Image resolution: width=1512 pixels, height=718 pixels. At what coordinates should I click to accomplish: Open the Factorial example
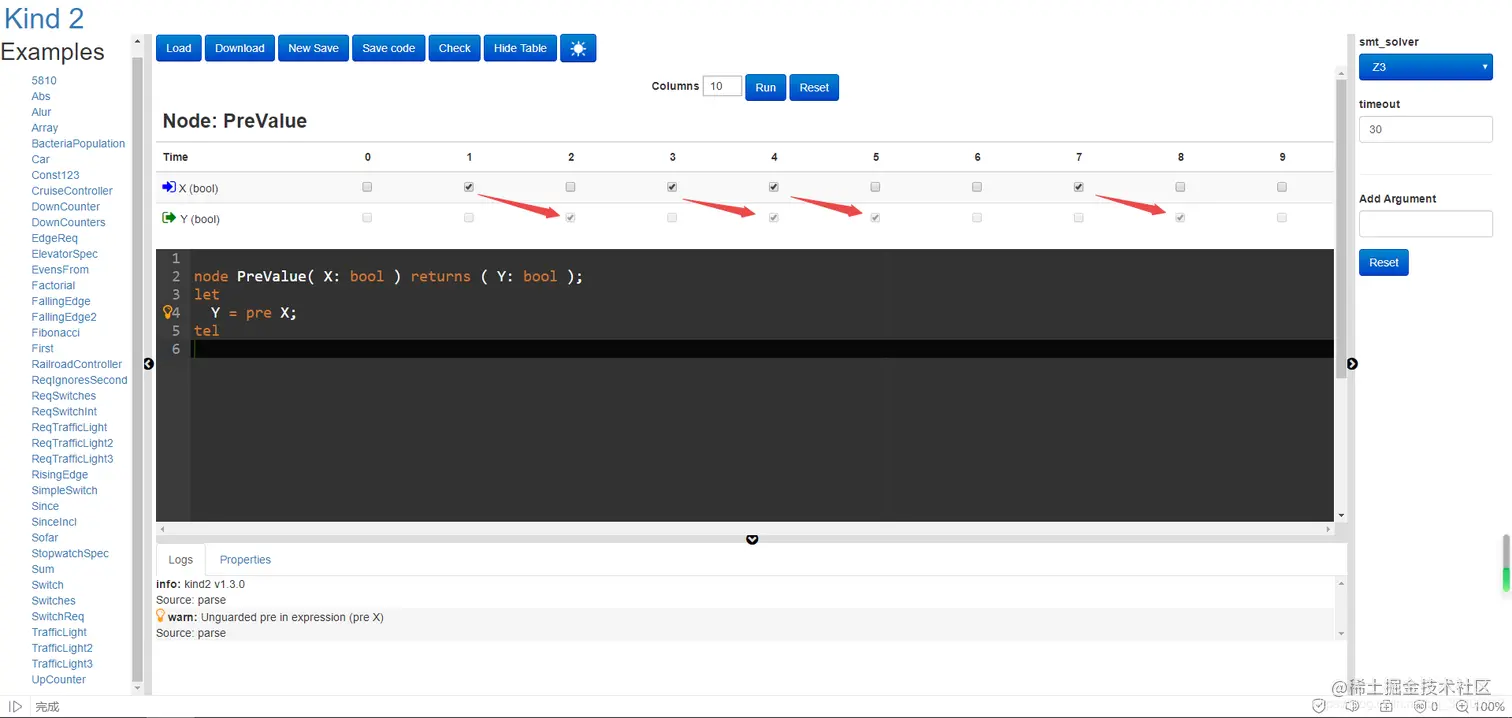click(x=53, y=285)
